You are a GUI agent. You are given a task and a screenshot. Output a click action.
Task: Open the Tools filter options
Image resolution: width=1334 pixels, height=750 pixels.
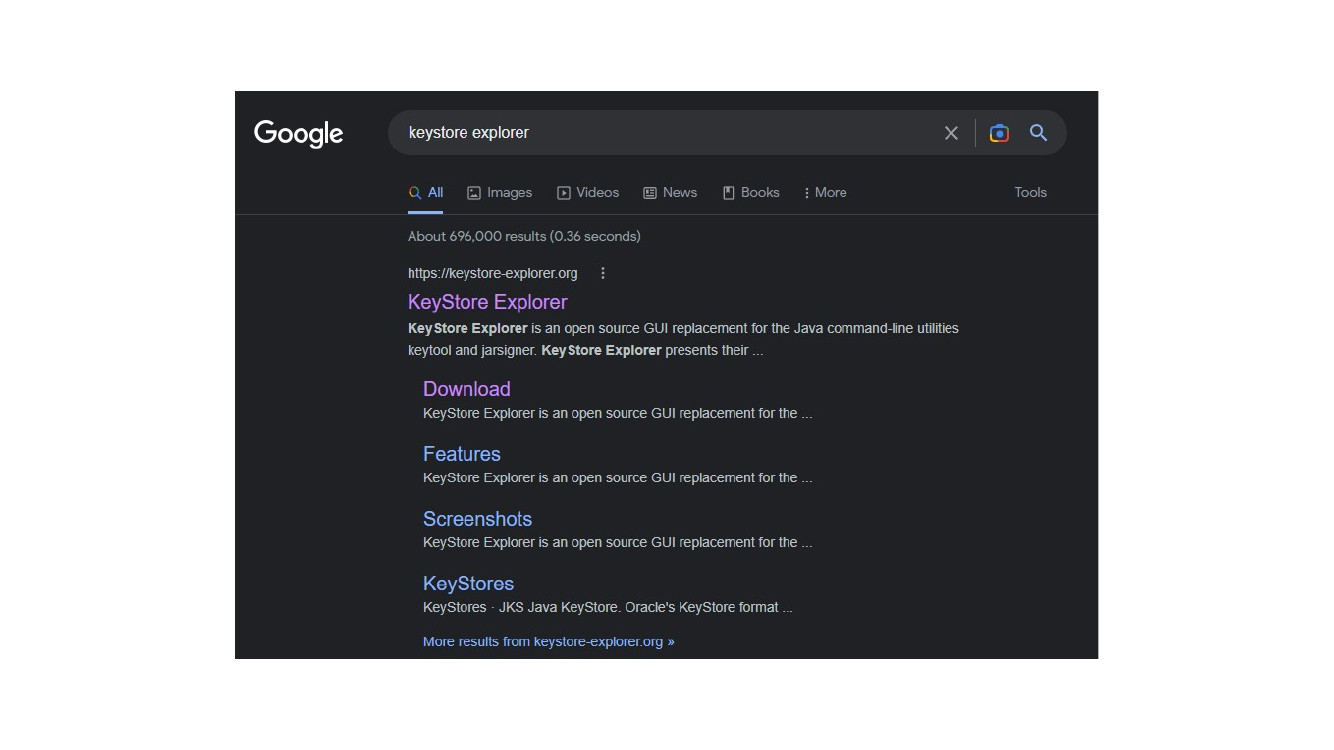click(x=1030, y=193)
